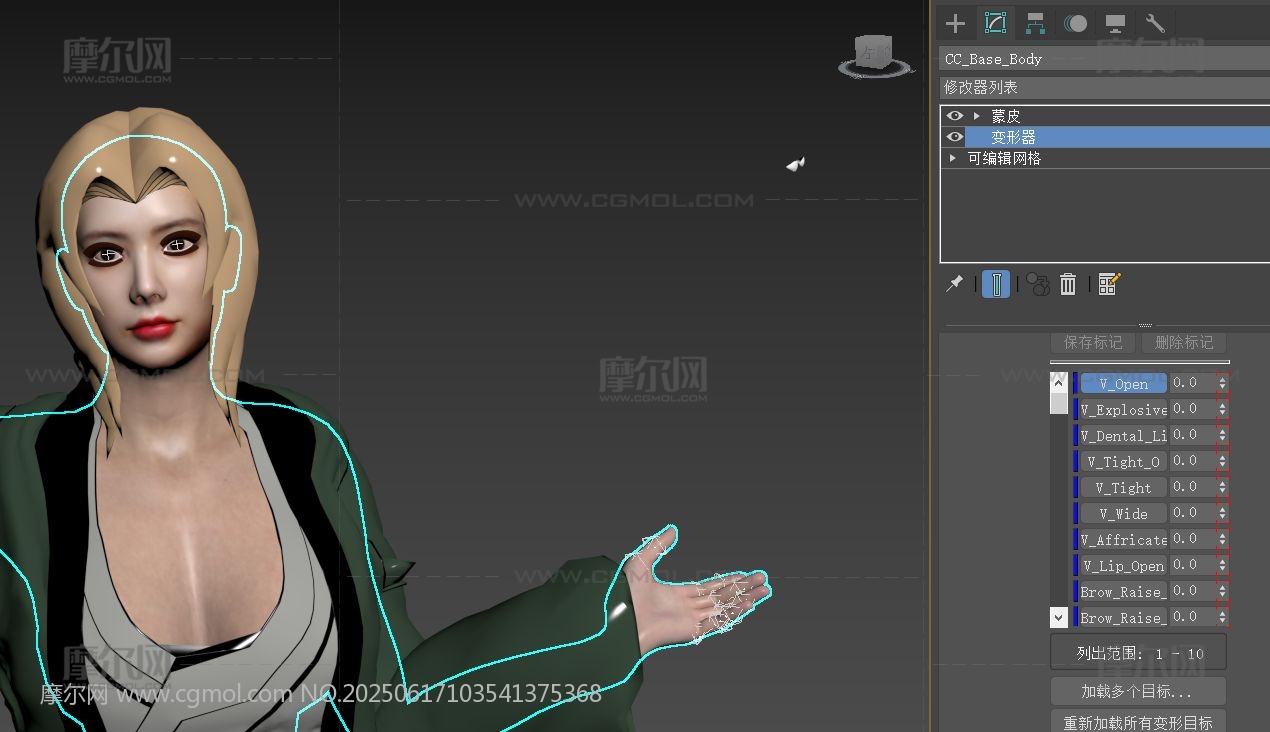Toggle eye visibility for 蒙皮 modifier
1270x732 pixels.
(954, 116)
